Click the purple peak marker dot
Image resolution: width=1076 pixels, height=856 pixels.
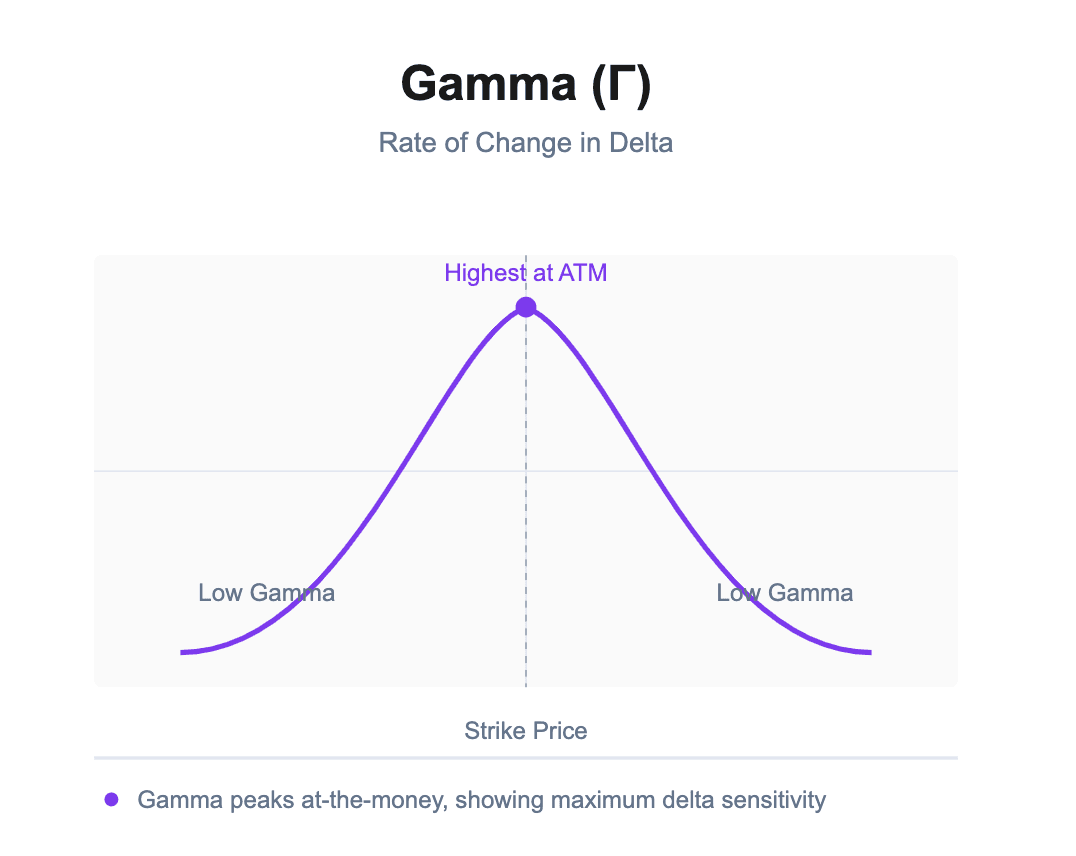[x=526, y=307]
